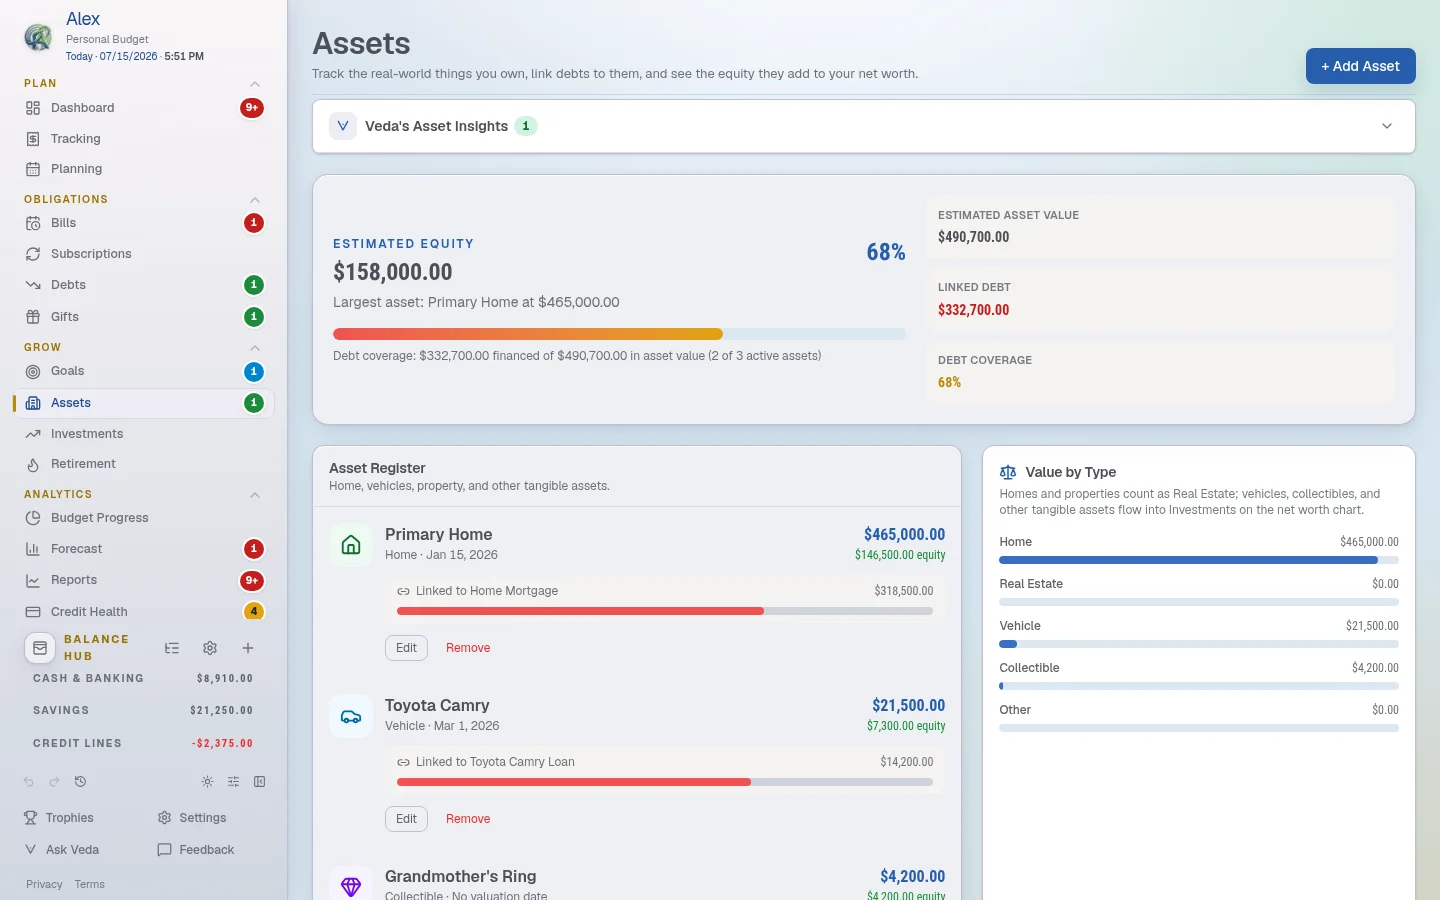This screenshot has height=900, width=1440.
Task: Toggle the light/dark theme sun icon
Action: pos(207,782)
